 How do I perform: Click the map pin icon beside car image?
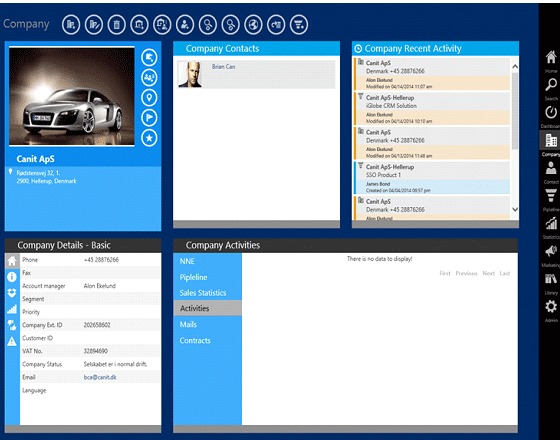(x=149, y=97)
